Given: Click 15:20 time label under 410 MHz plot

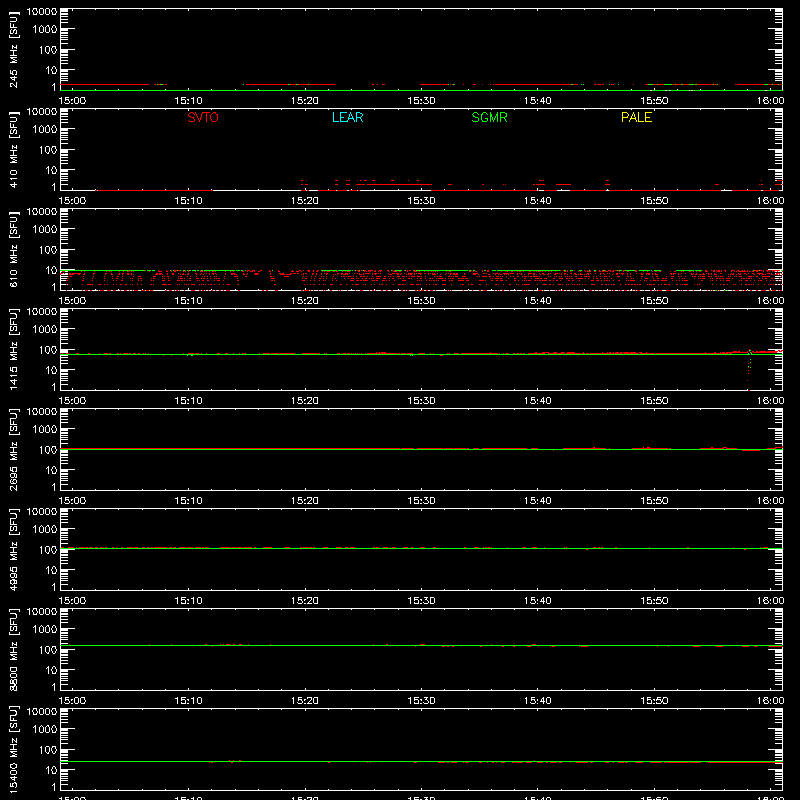Looking at the screenshot, I should tap(305, 201).
